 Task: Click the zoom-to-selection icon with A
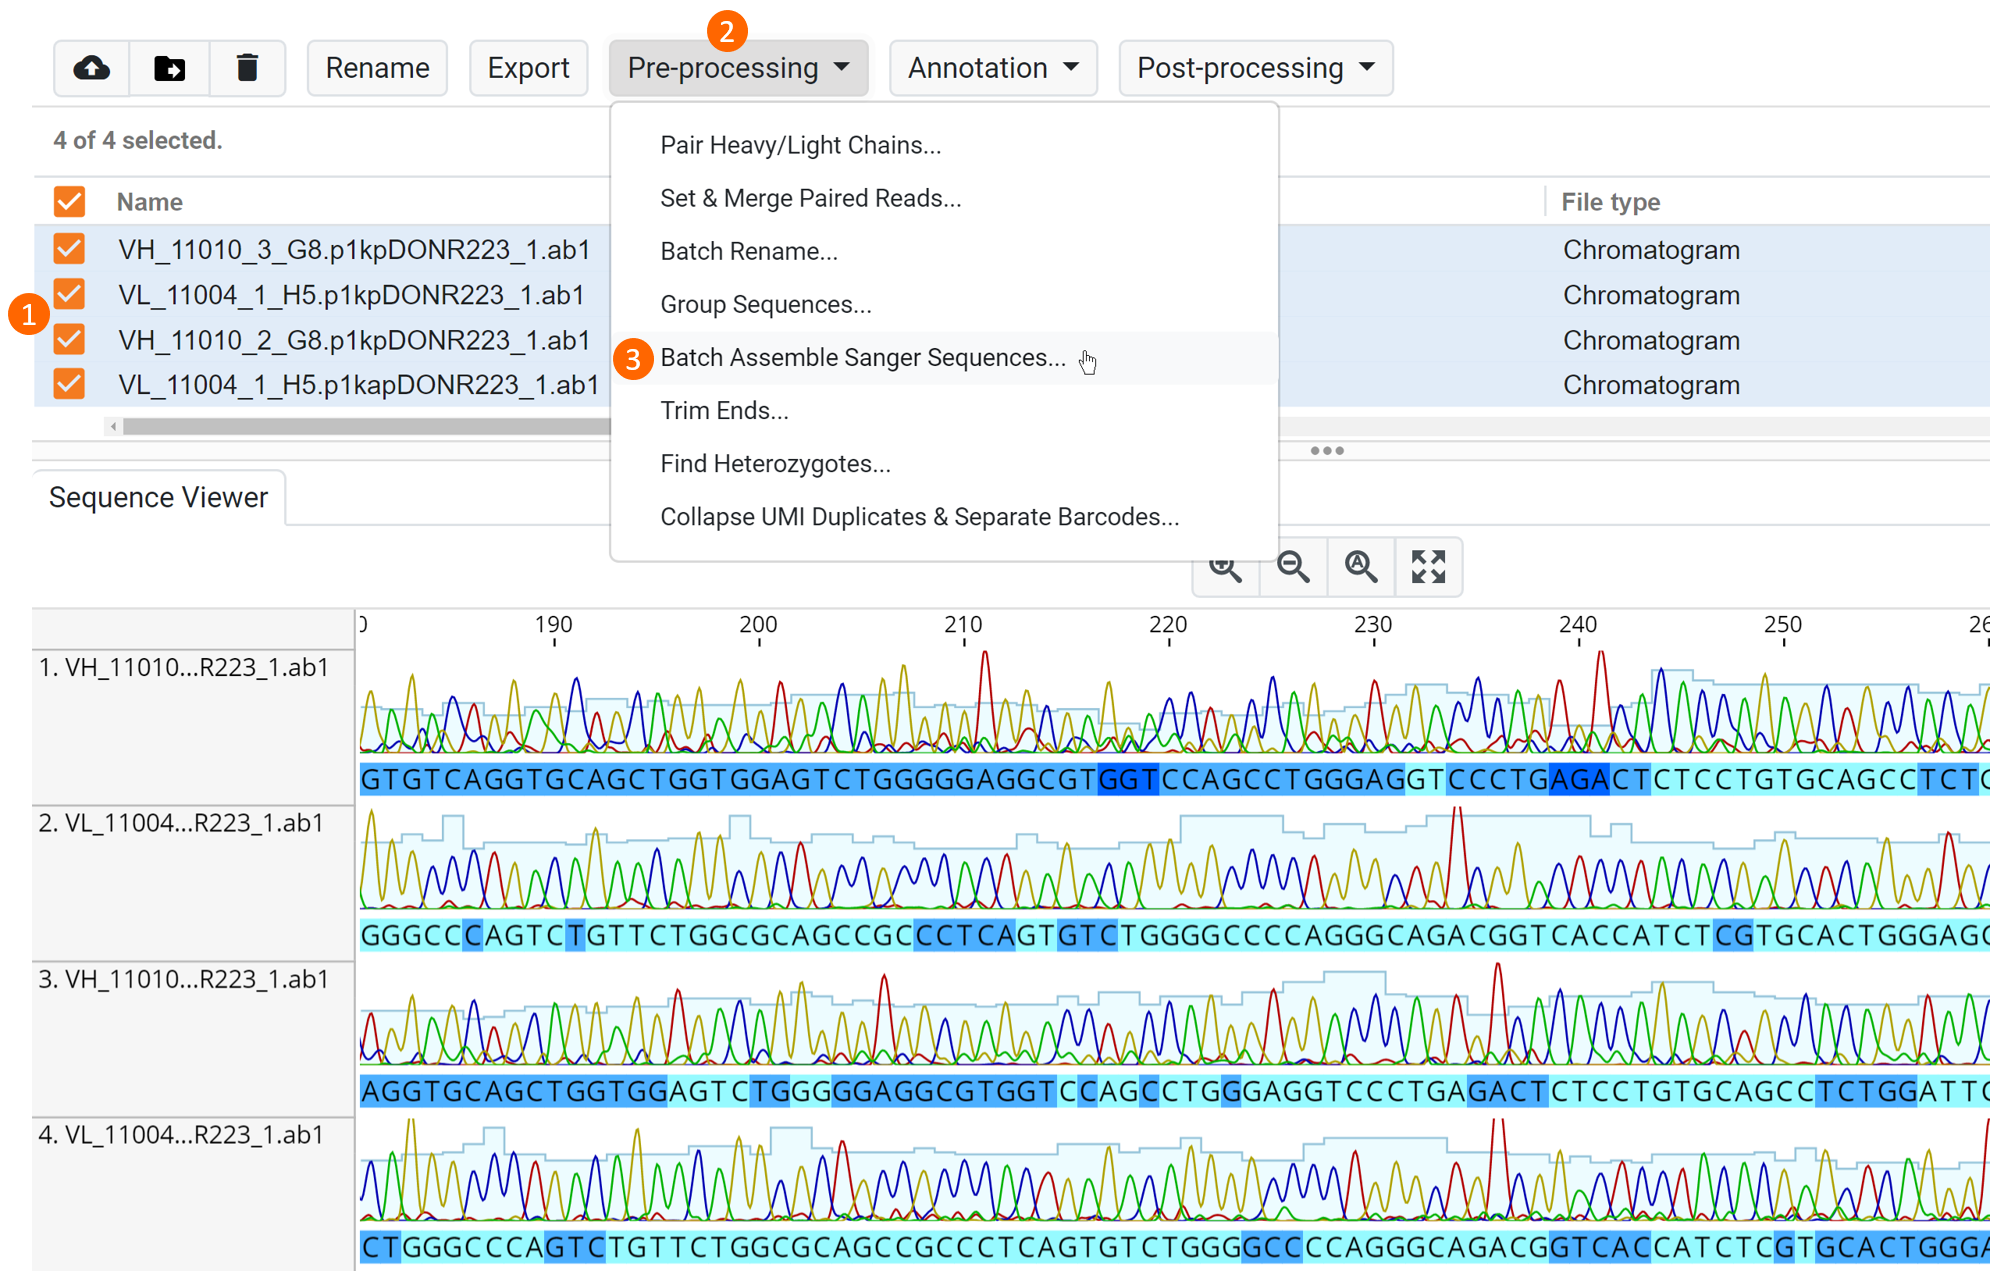click(1360, 567)
